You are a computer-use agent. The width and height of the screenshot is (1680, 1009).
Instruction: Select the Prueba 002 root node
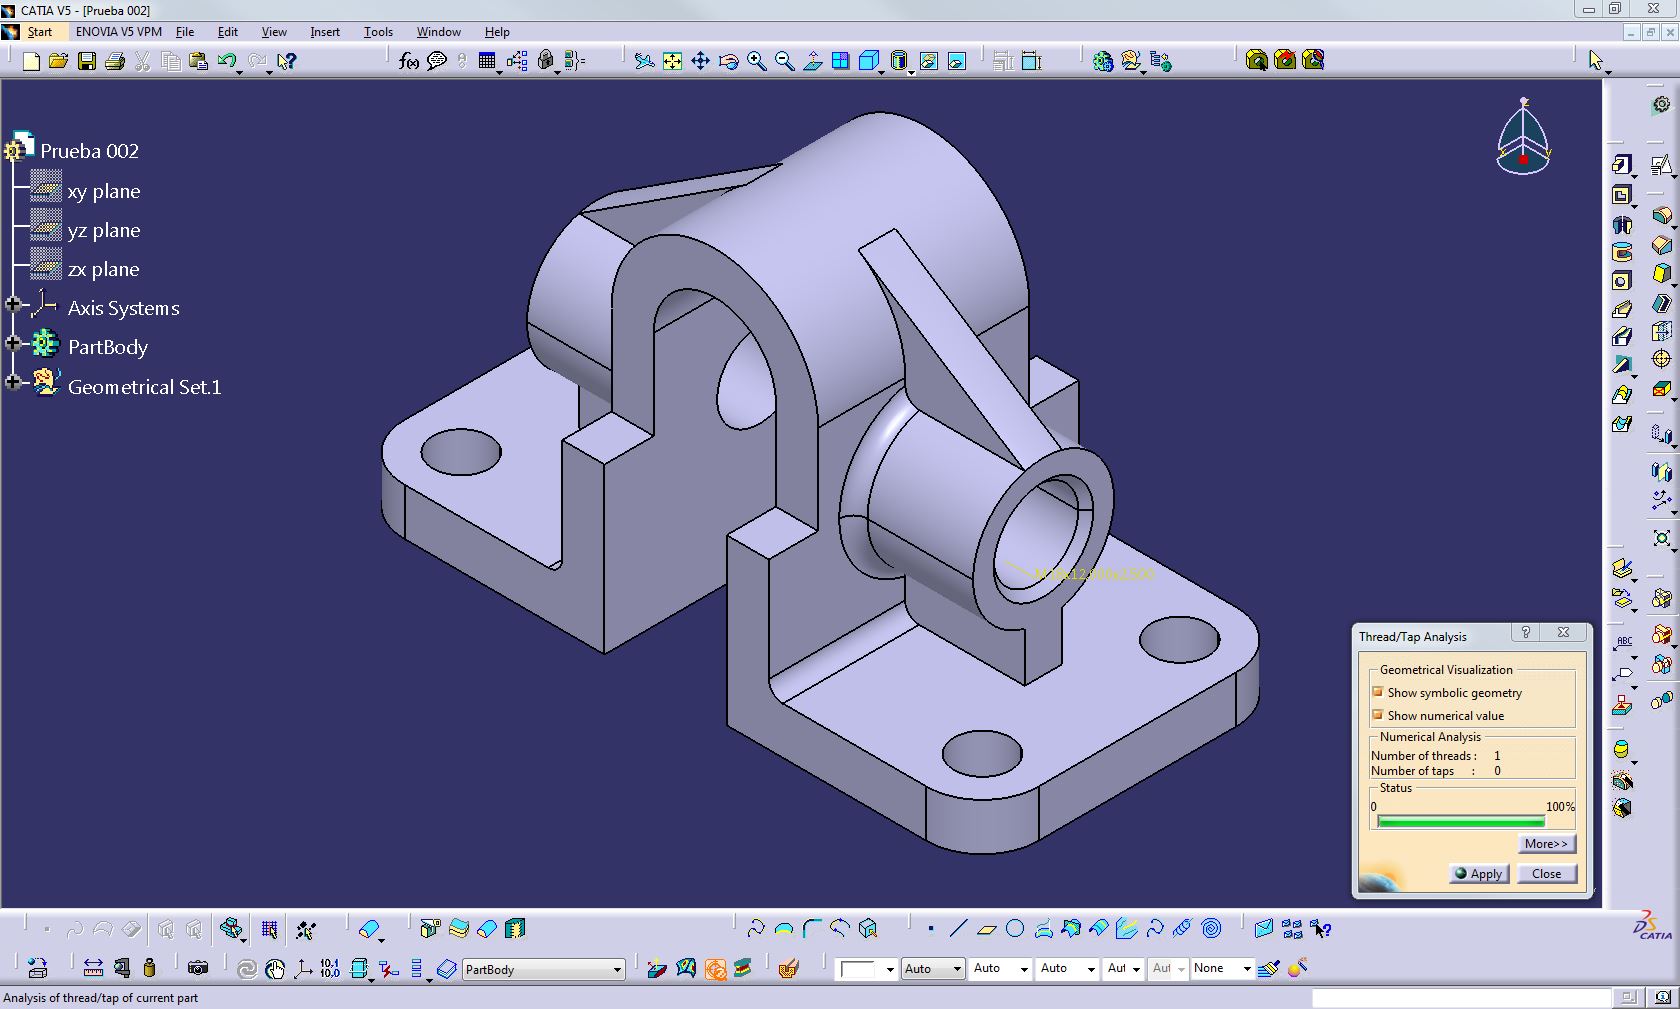[89, 151]
